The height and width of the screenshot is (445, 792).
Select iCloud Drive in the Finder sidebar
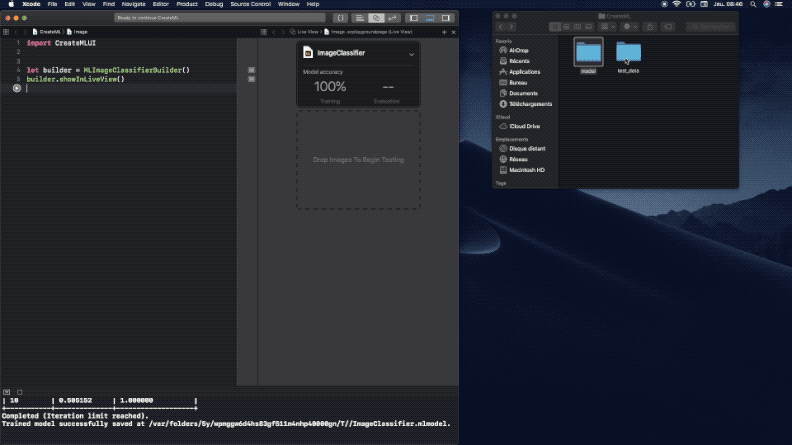click(x=524, y=126)
